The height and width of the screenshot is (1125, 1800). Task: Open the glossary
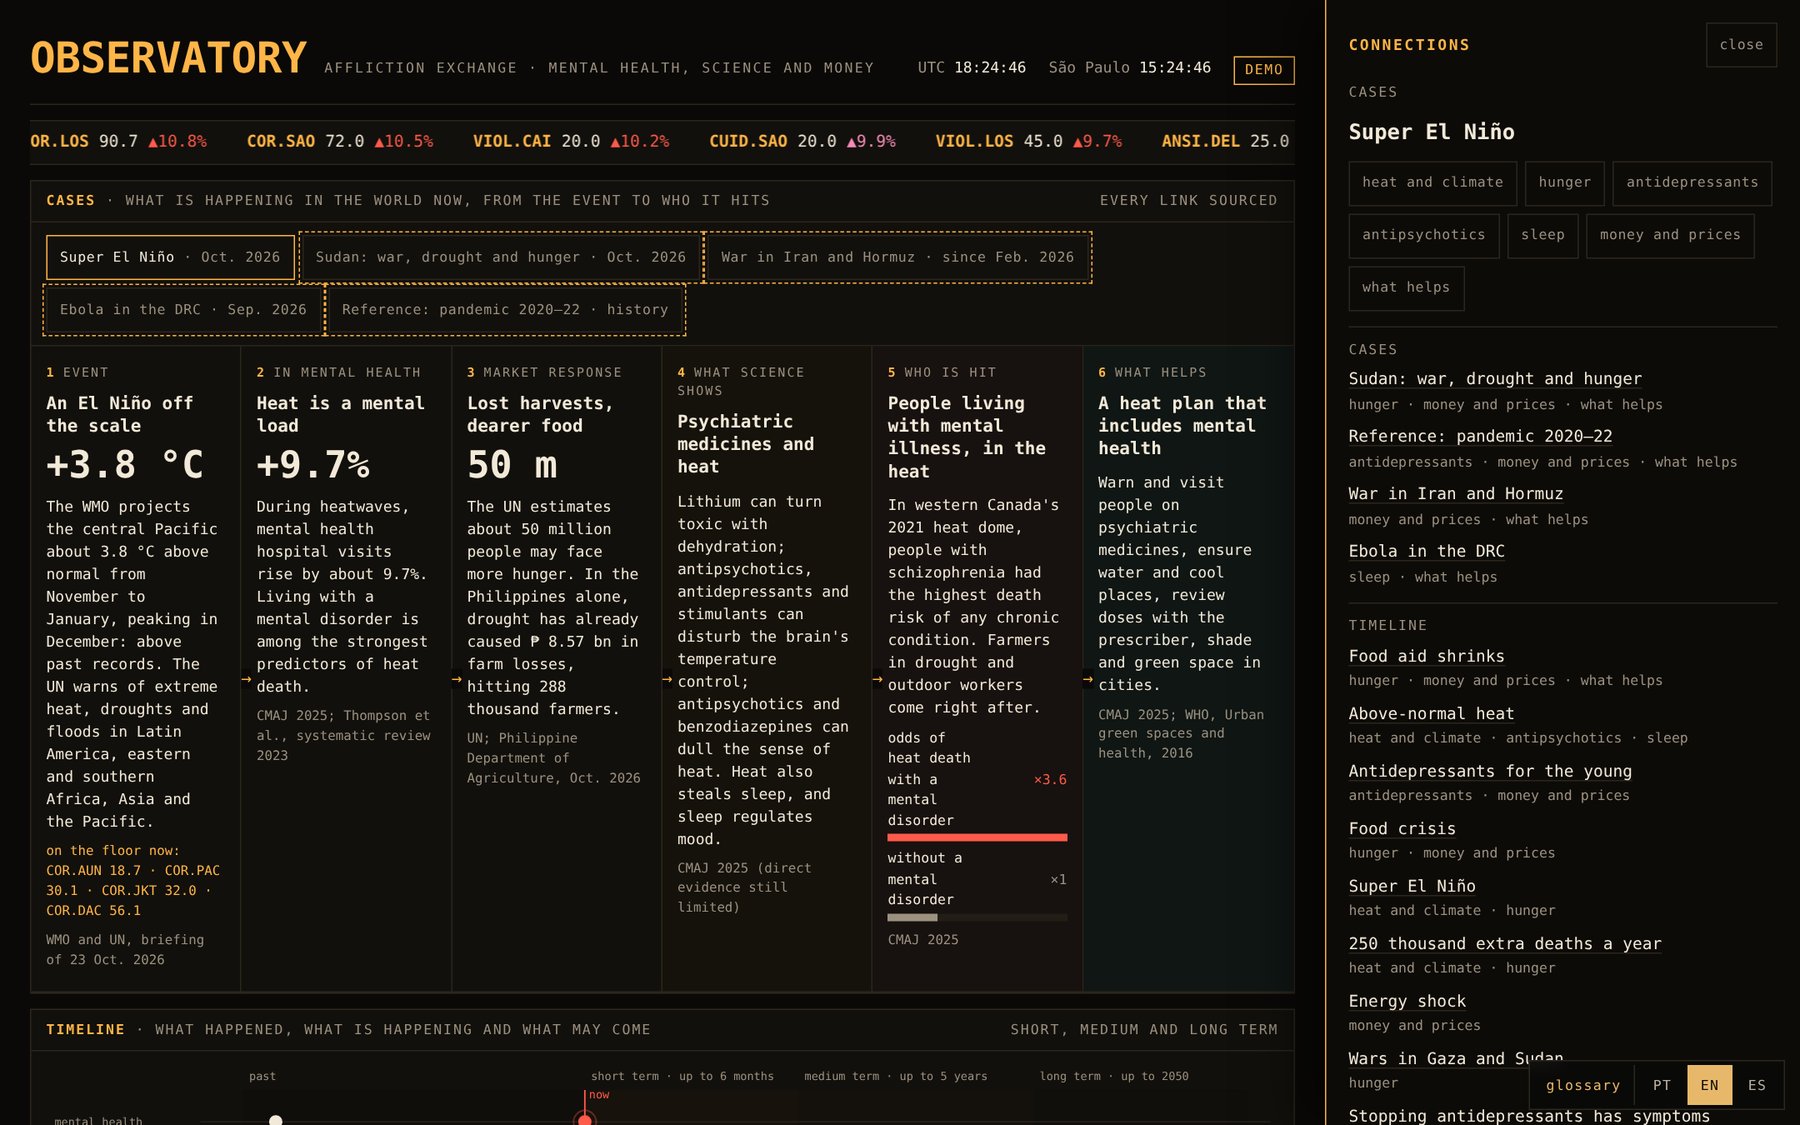[x=1583, y=1085]
